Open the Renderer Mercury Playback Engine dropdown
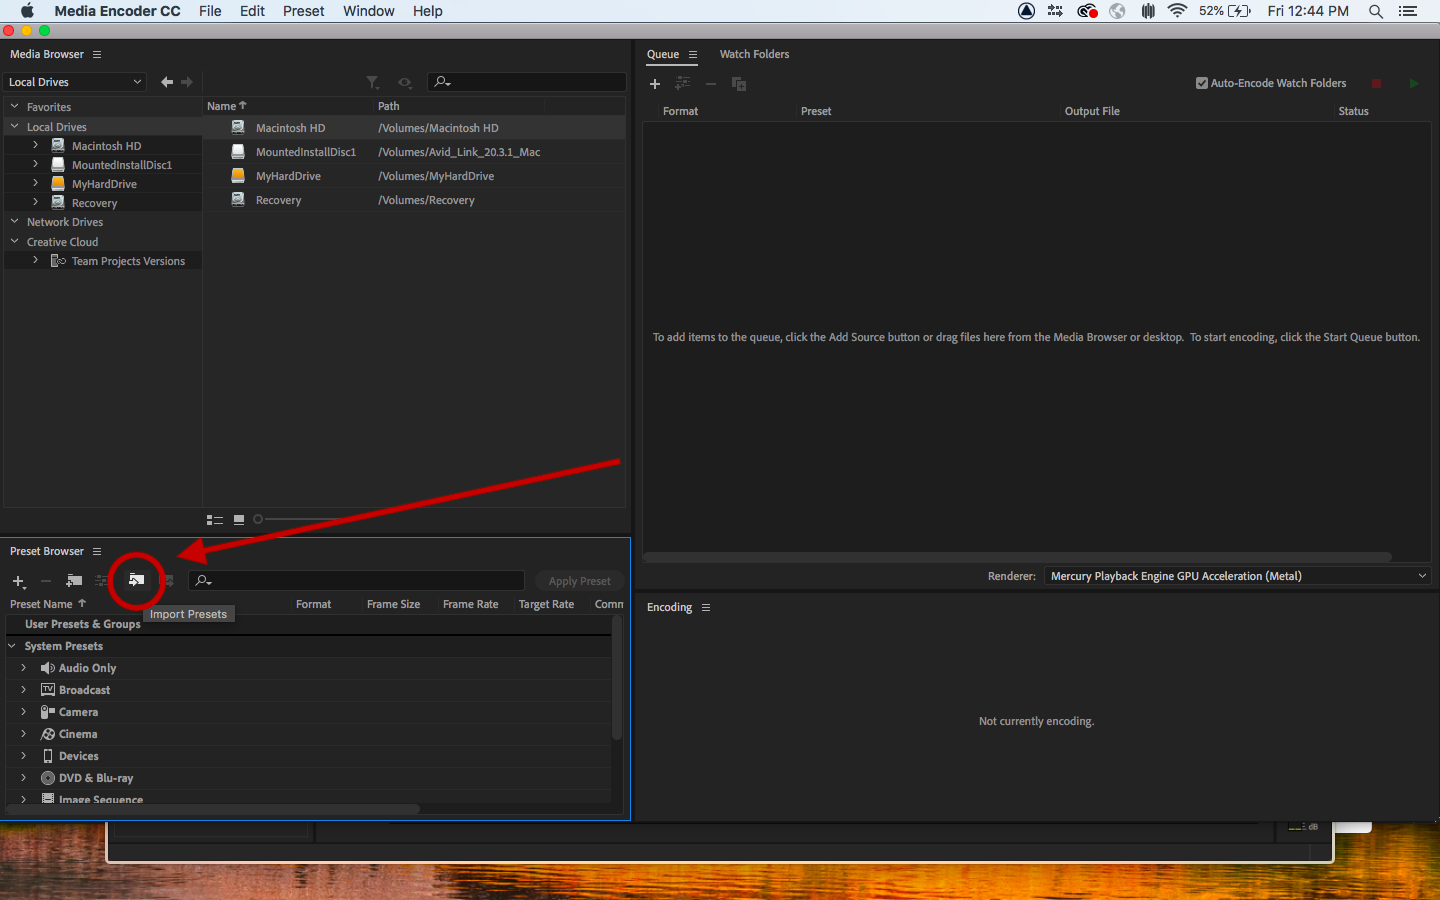The width and height of the screenshot is (1440, 900). click(1238, 576)
